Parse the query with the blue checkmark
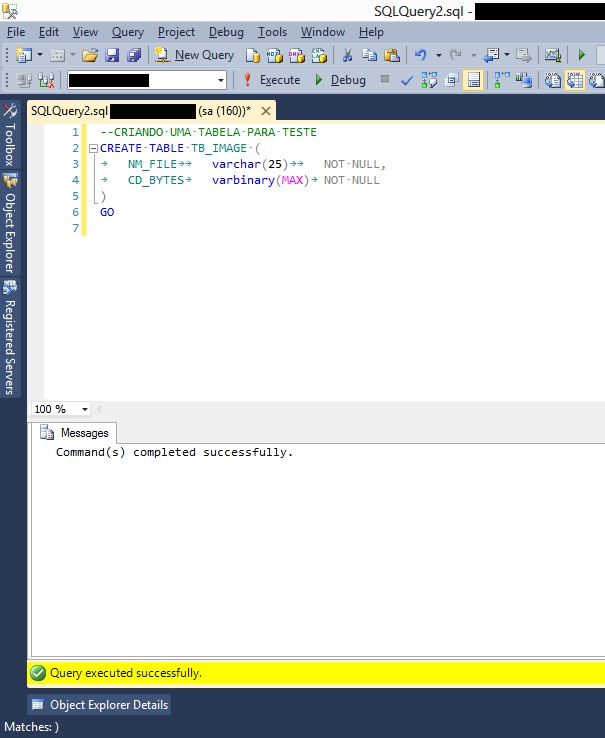 click(407, 80)
